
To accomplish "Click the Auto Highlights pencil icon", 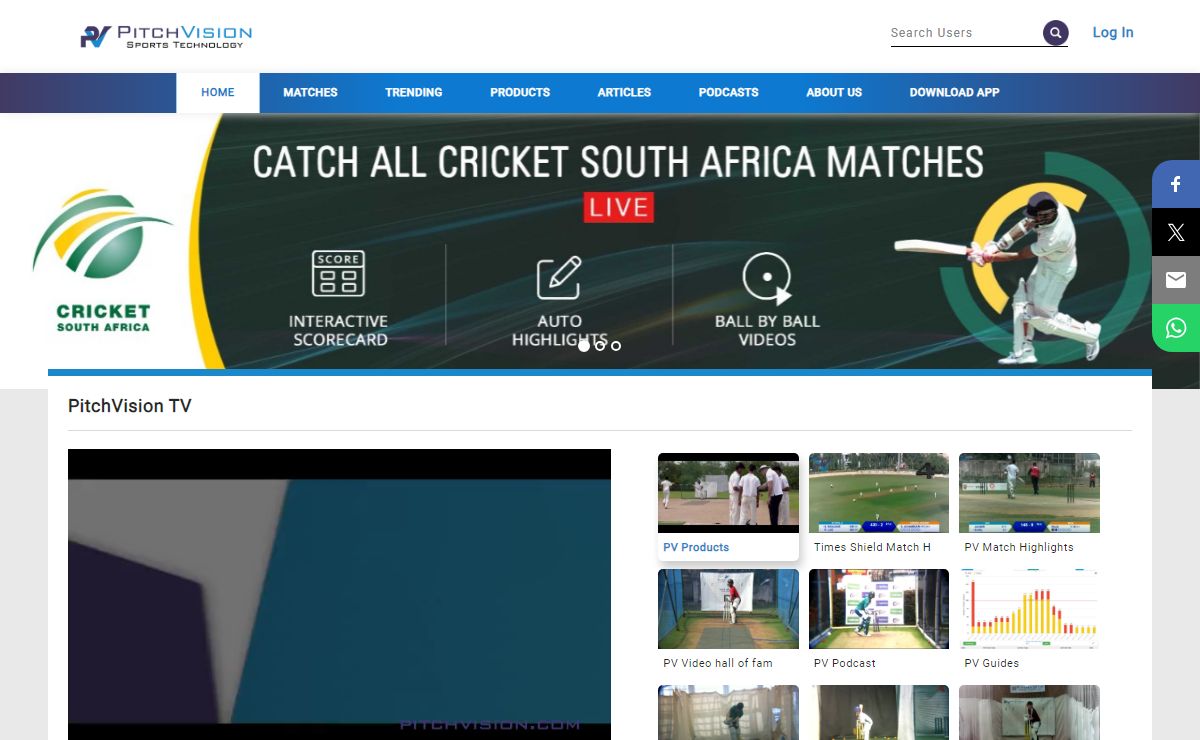I will tap(559, 278).
